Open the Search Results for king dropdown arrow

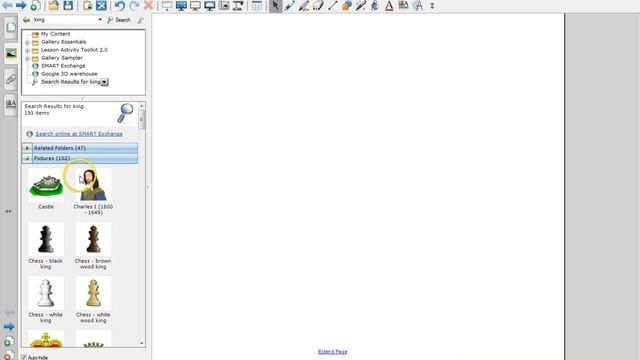click(104, 82)
